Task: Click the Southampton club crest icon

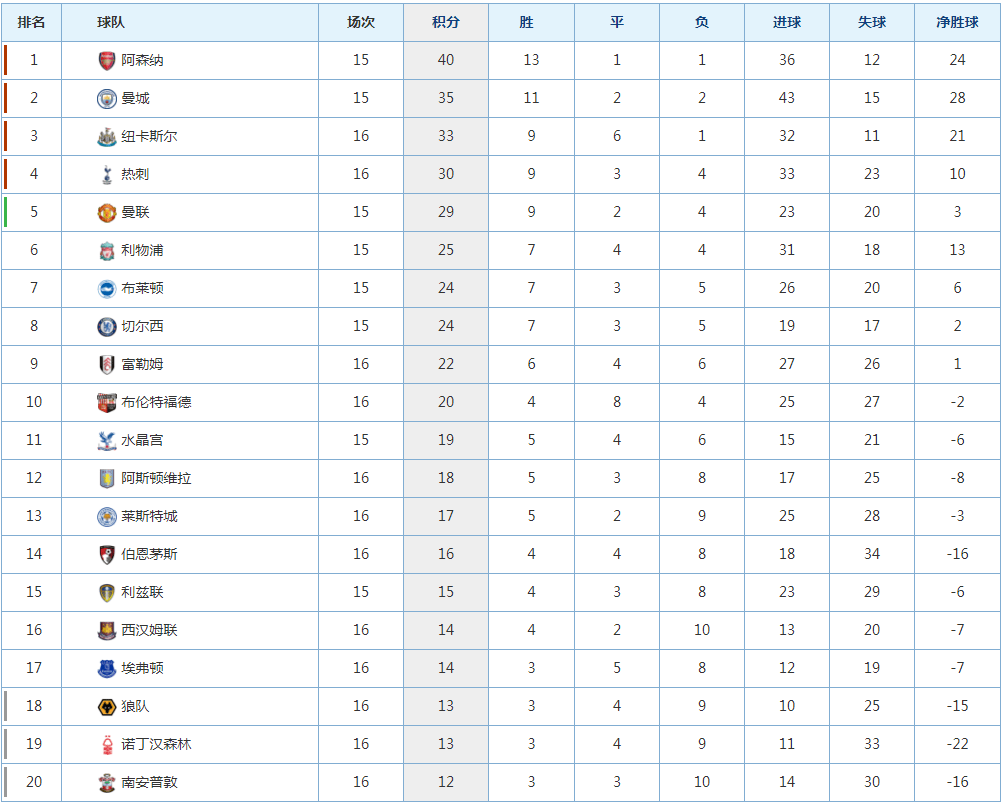Action: pos(107,782)
